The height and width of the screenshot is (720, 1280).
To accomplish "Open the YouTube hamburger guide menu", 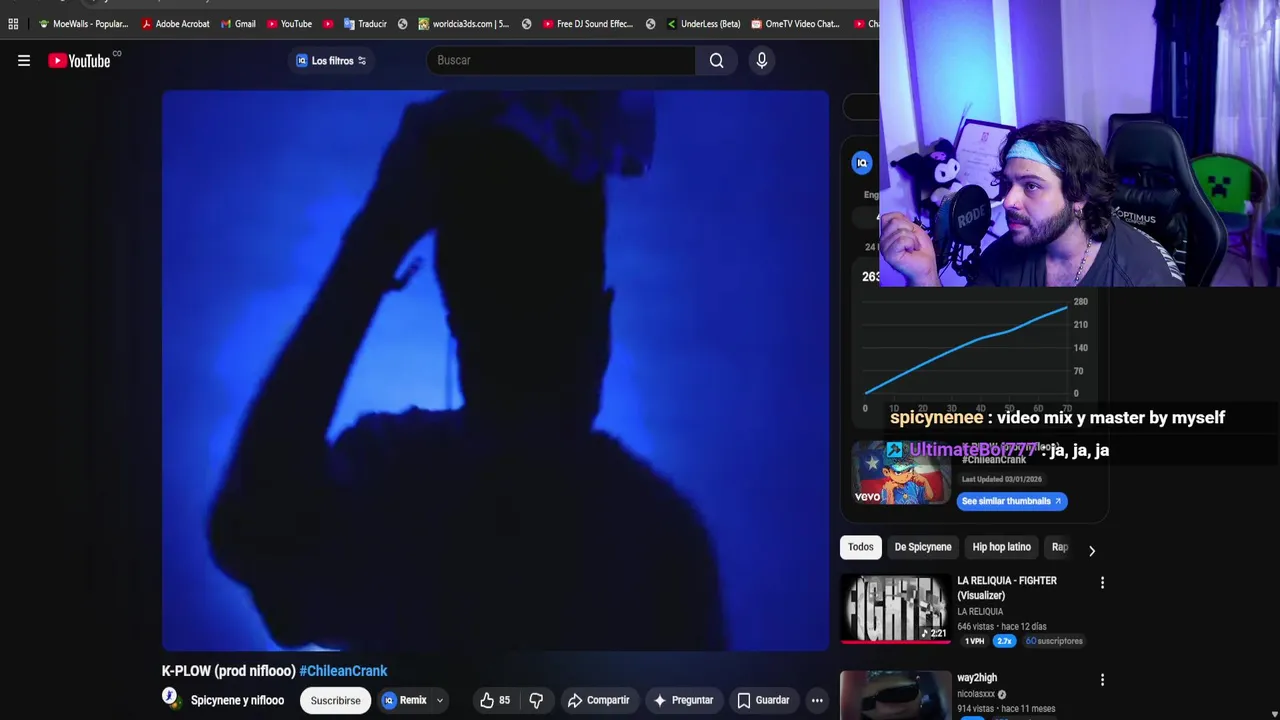I will point(24,61).
